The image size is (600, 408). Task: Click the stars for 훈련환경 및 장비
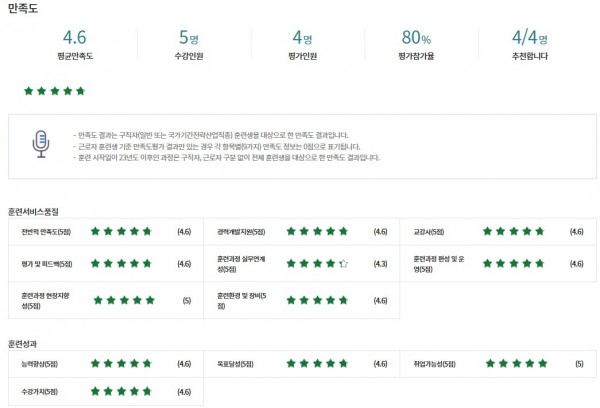click(317, 300)
